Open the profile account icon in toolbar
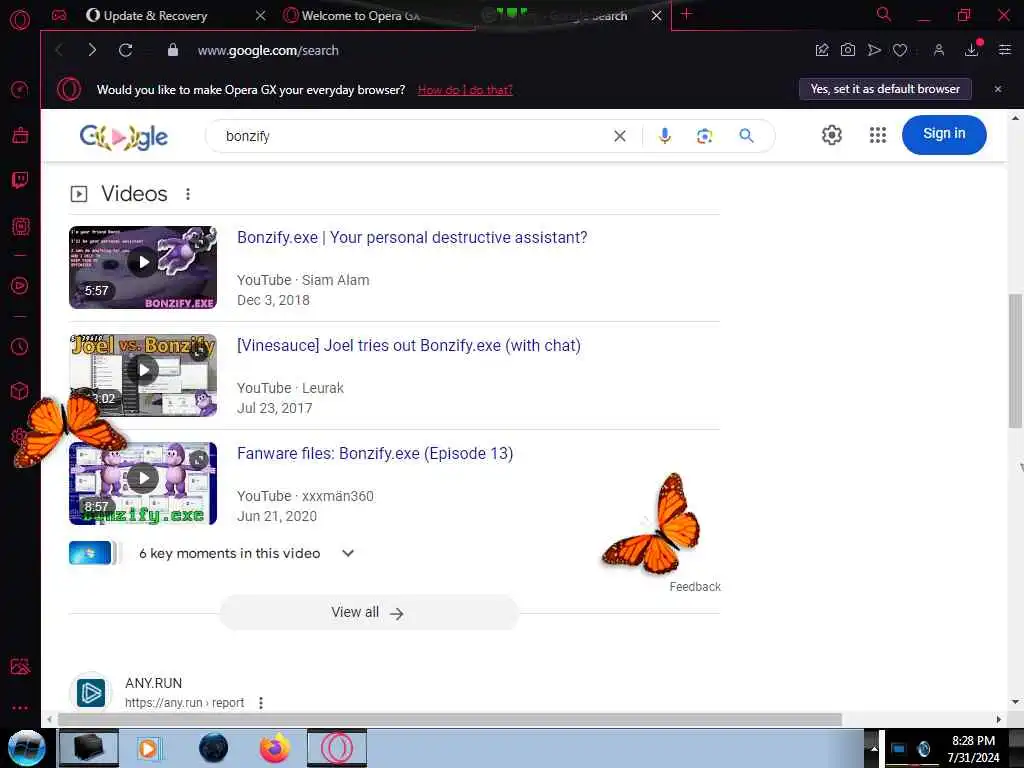The width and height of the screenshot is (1024, 768). (938, 50)
